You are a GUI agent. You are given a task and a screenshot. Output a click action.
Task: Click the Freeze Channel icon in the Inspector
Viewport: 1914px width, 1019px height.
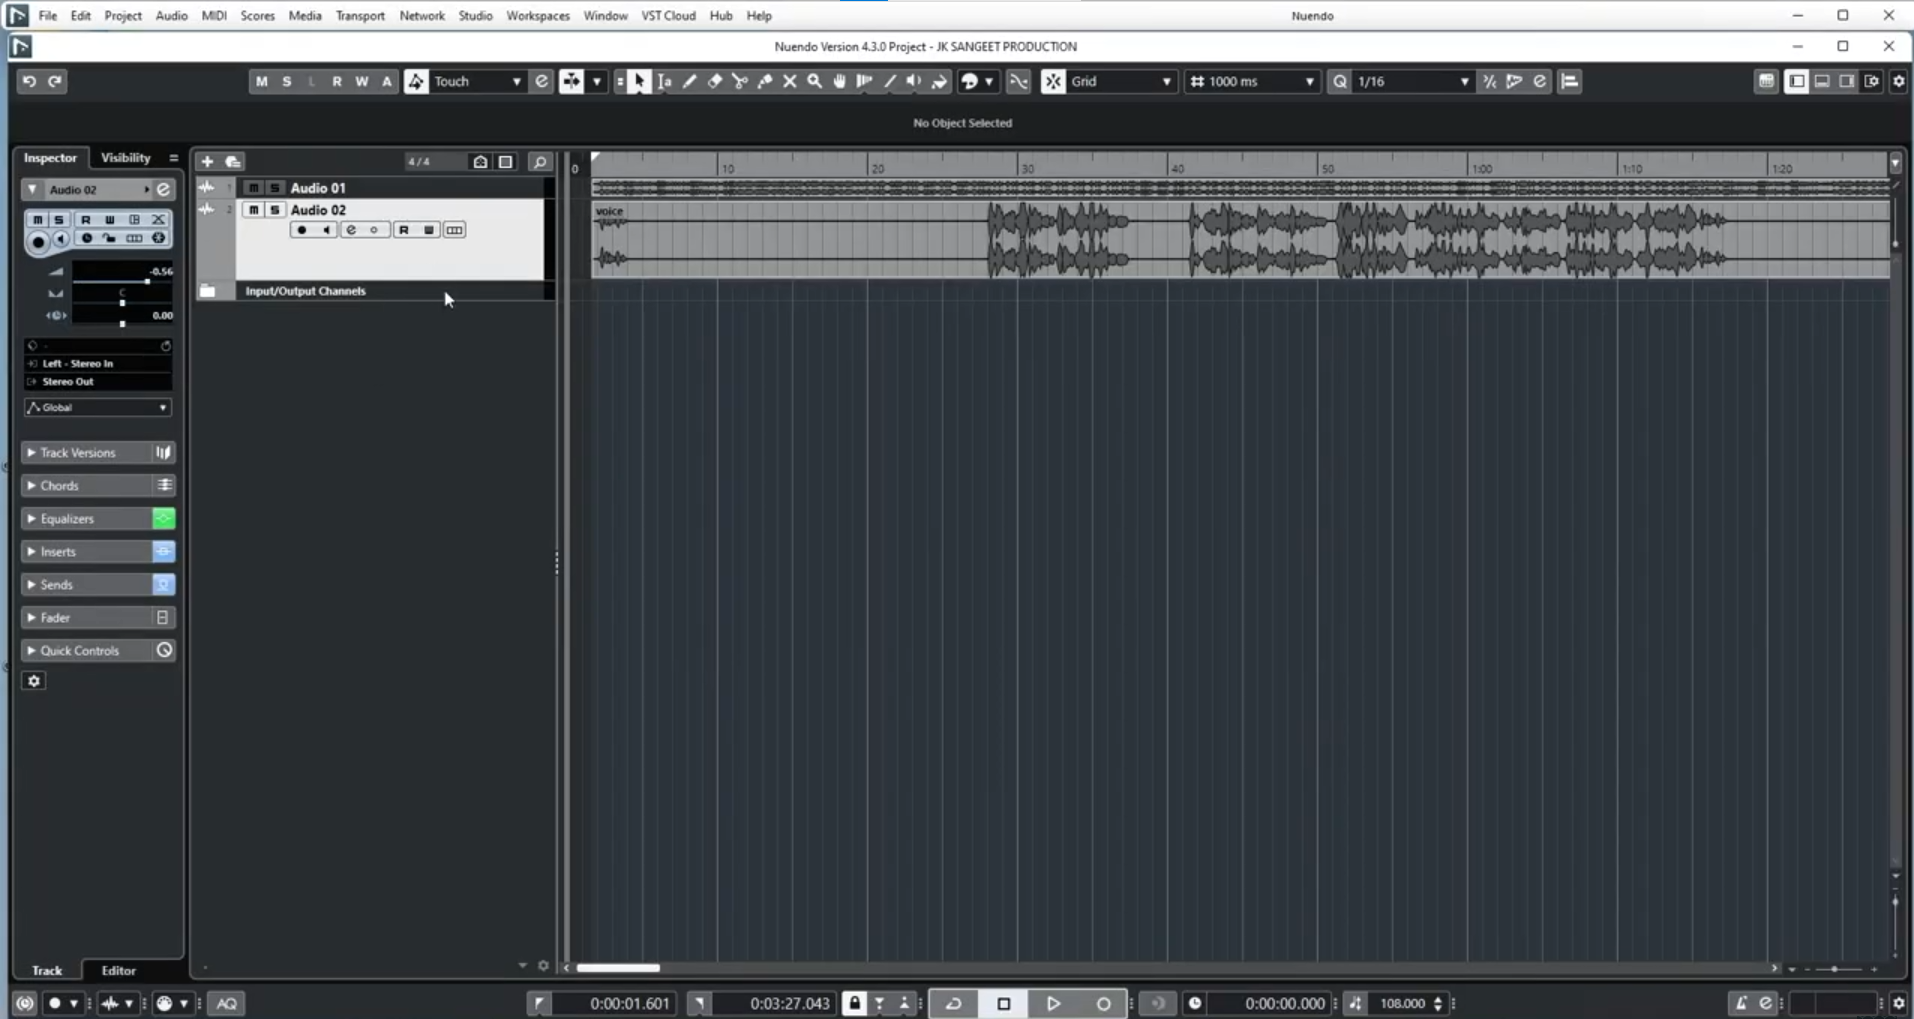point(158,239)
